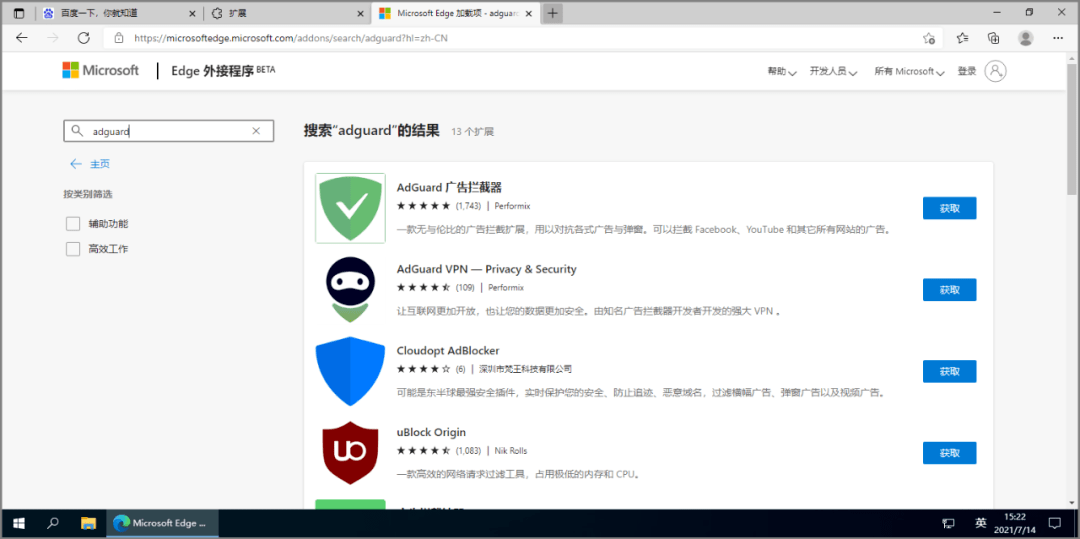Open the Collections icon

[x=993, y=38]
